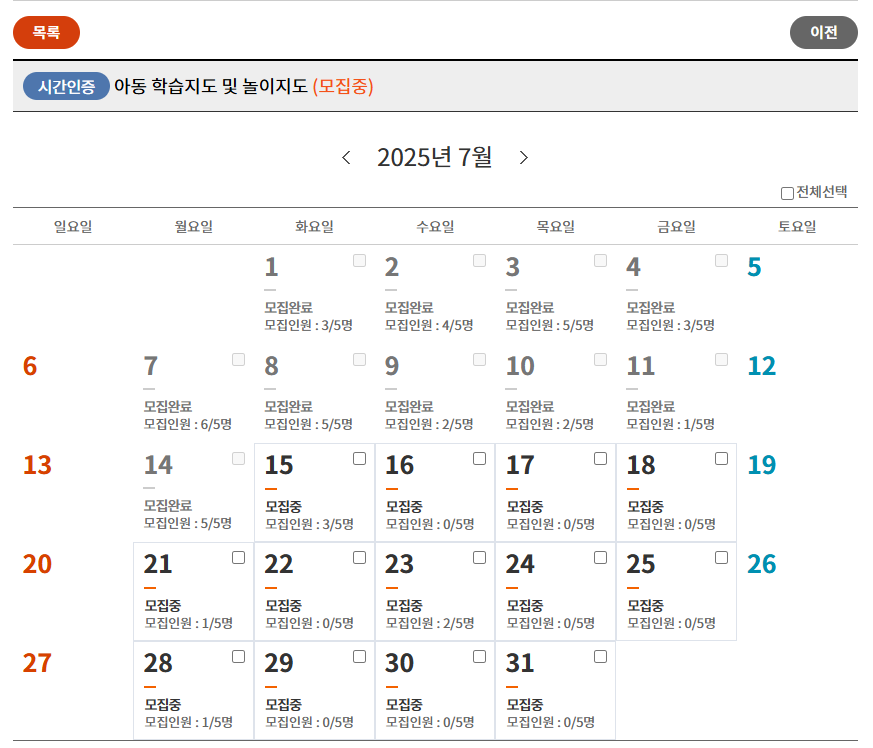Click the 목록 button

(46, 32)
